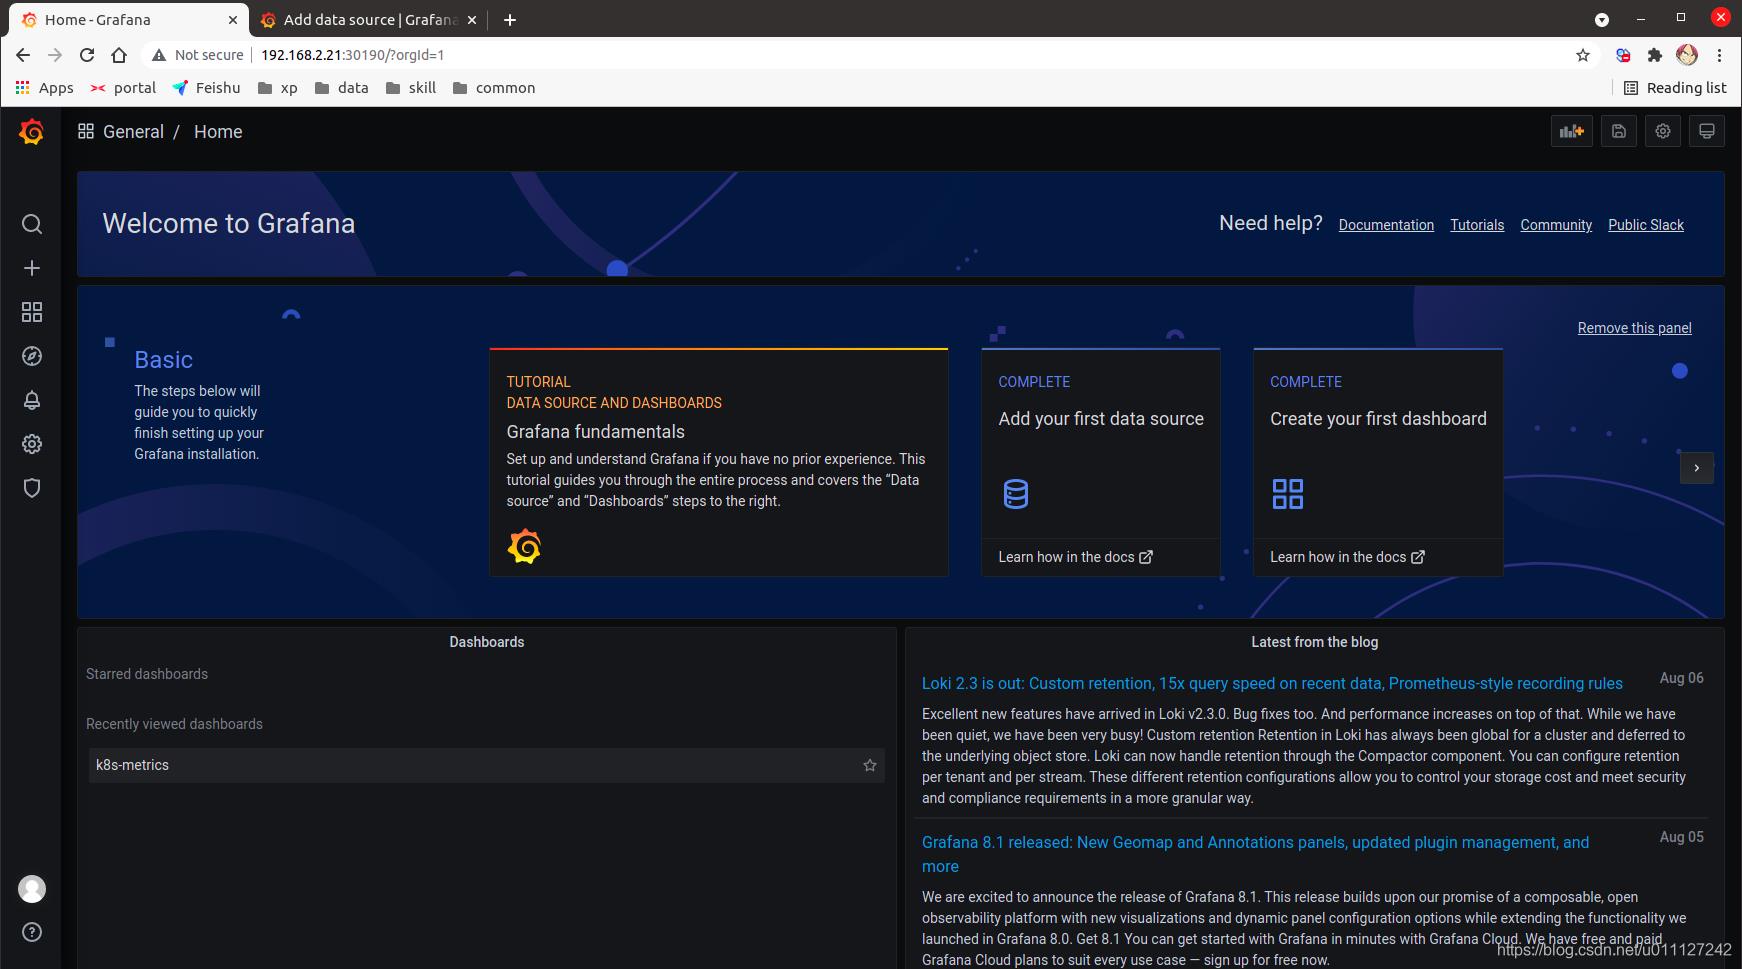The image size is (1742, 969).
Task: Click the Cycle view mode monitor icon
Action: (x=1707, y=131)
